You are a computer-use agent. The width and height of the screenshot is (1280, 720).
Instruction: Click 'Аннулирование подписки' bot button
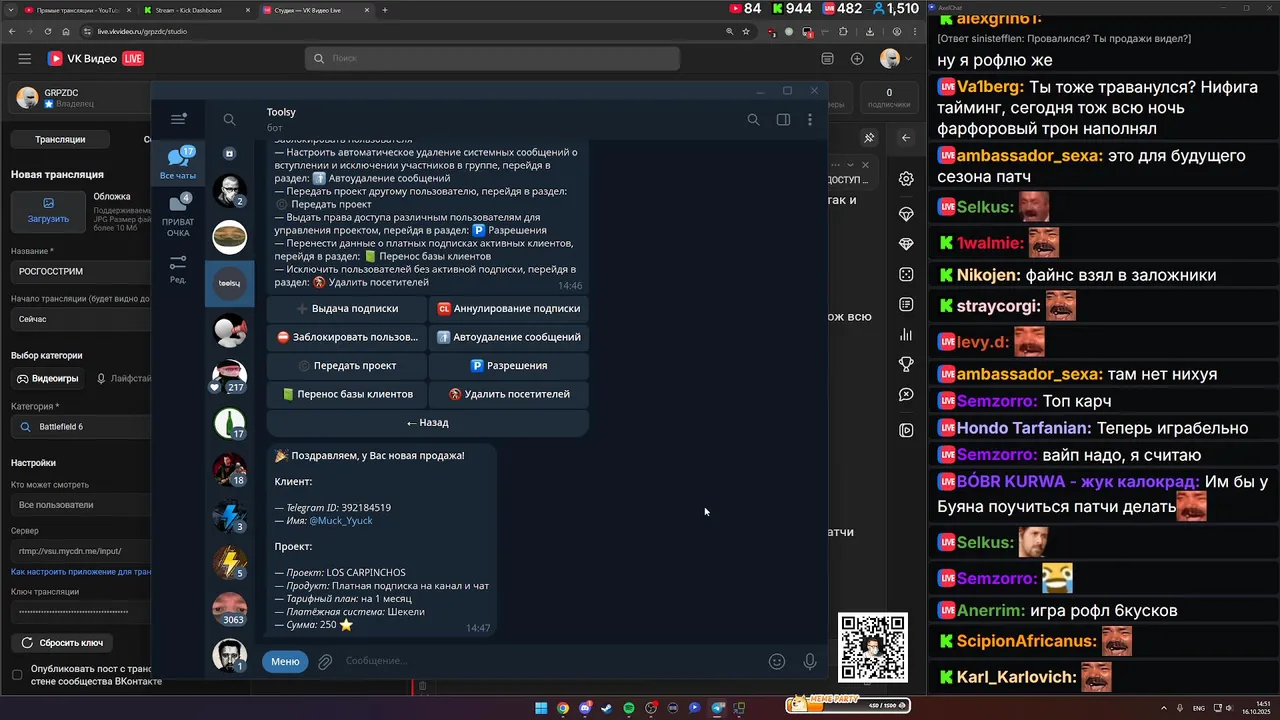(509, 309)
